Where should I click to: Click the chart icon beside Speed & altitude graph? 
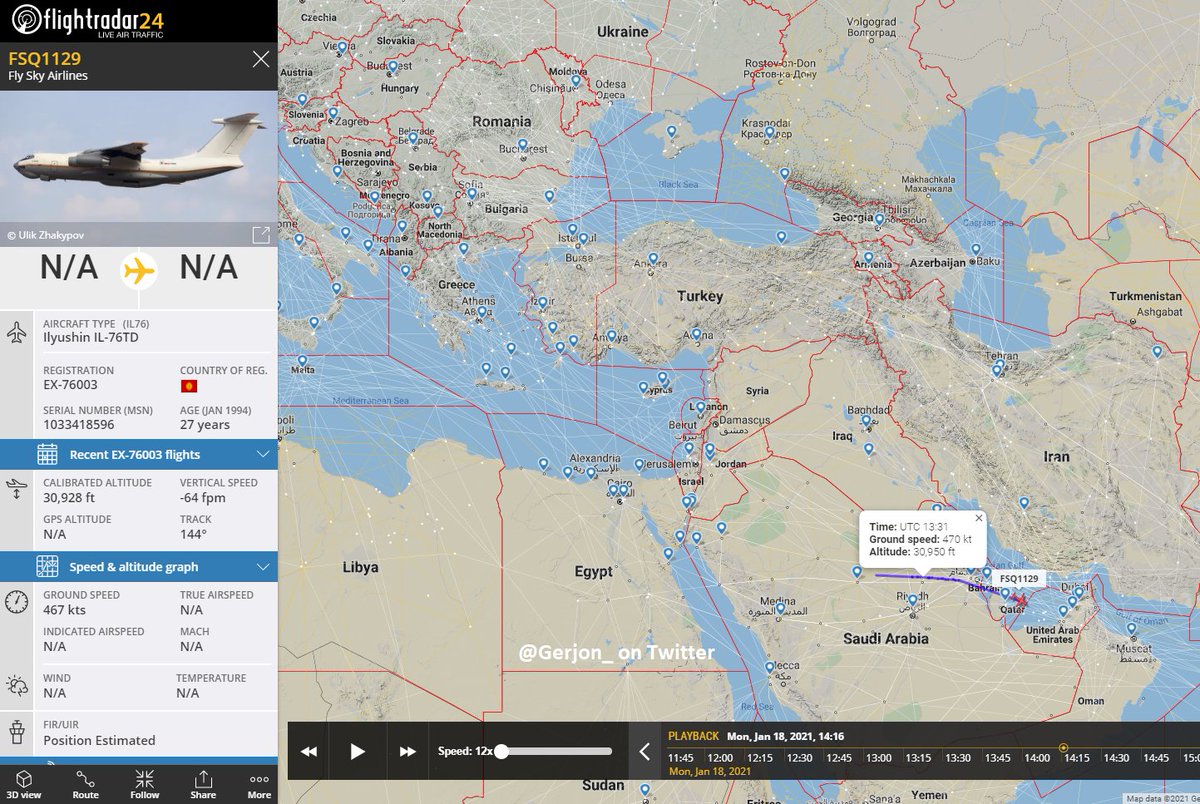[47, 567]
